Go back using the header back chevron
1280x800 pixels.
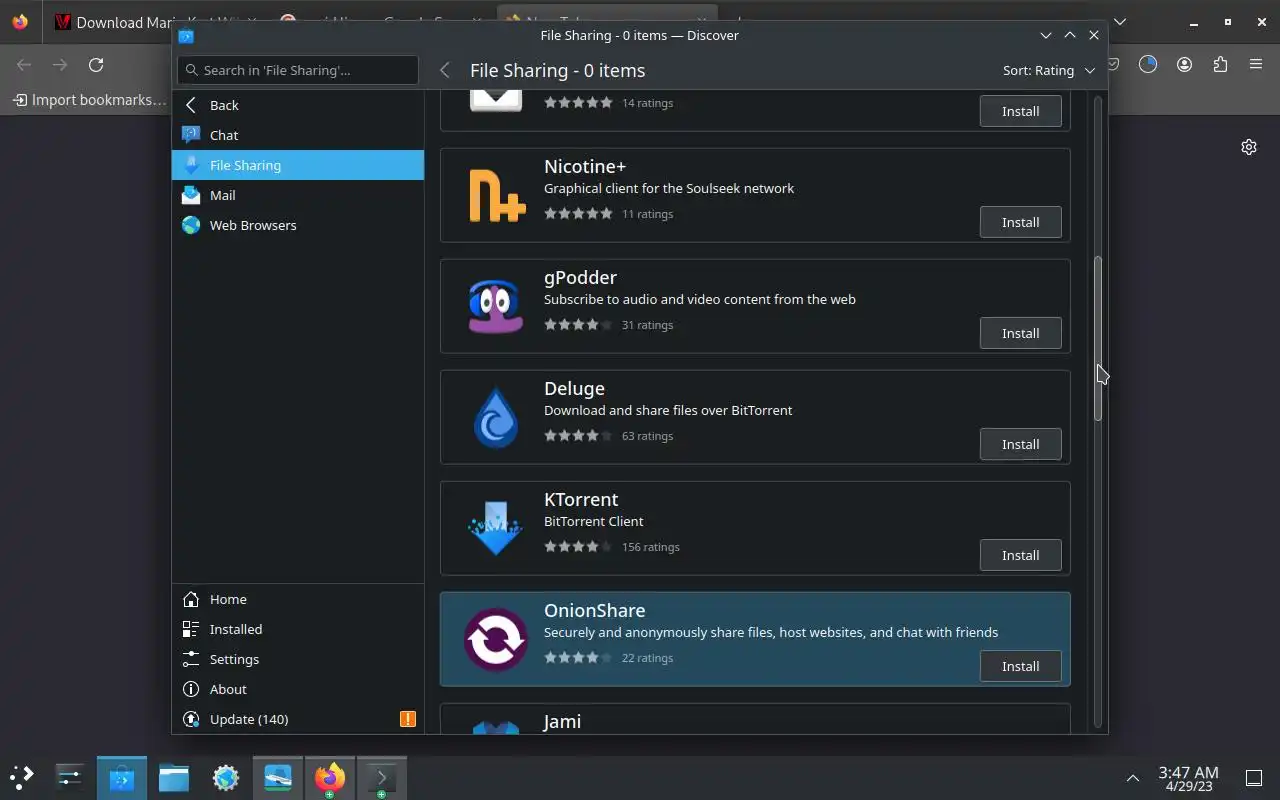(445, 70)
